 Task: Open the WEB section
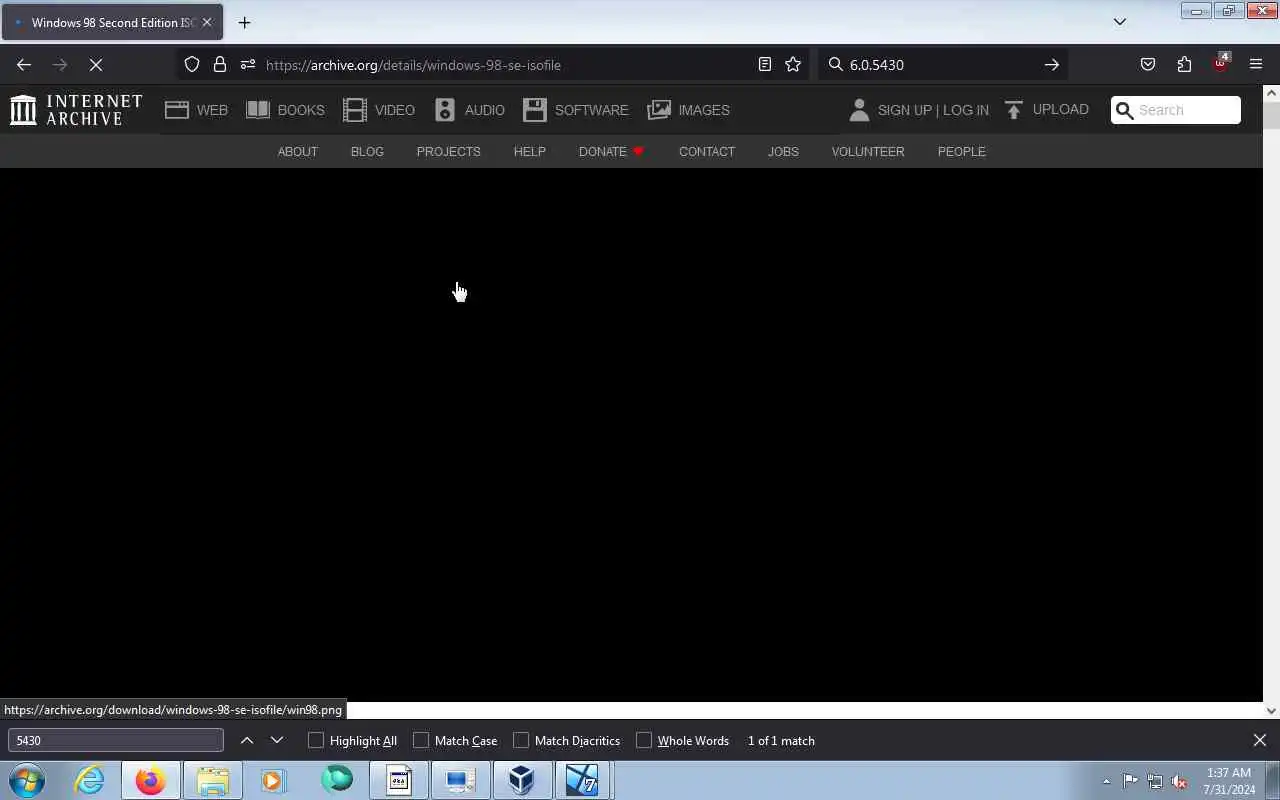tap(197, 110)
